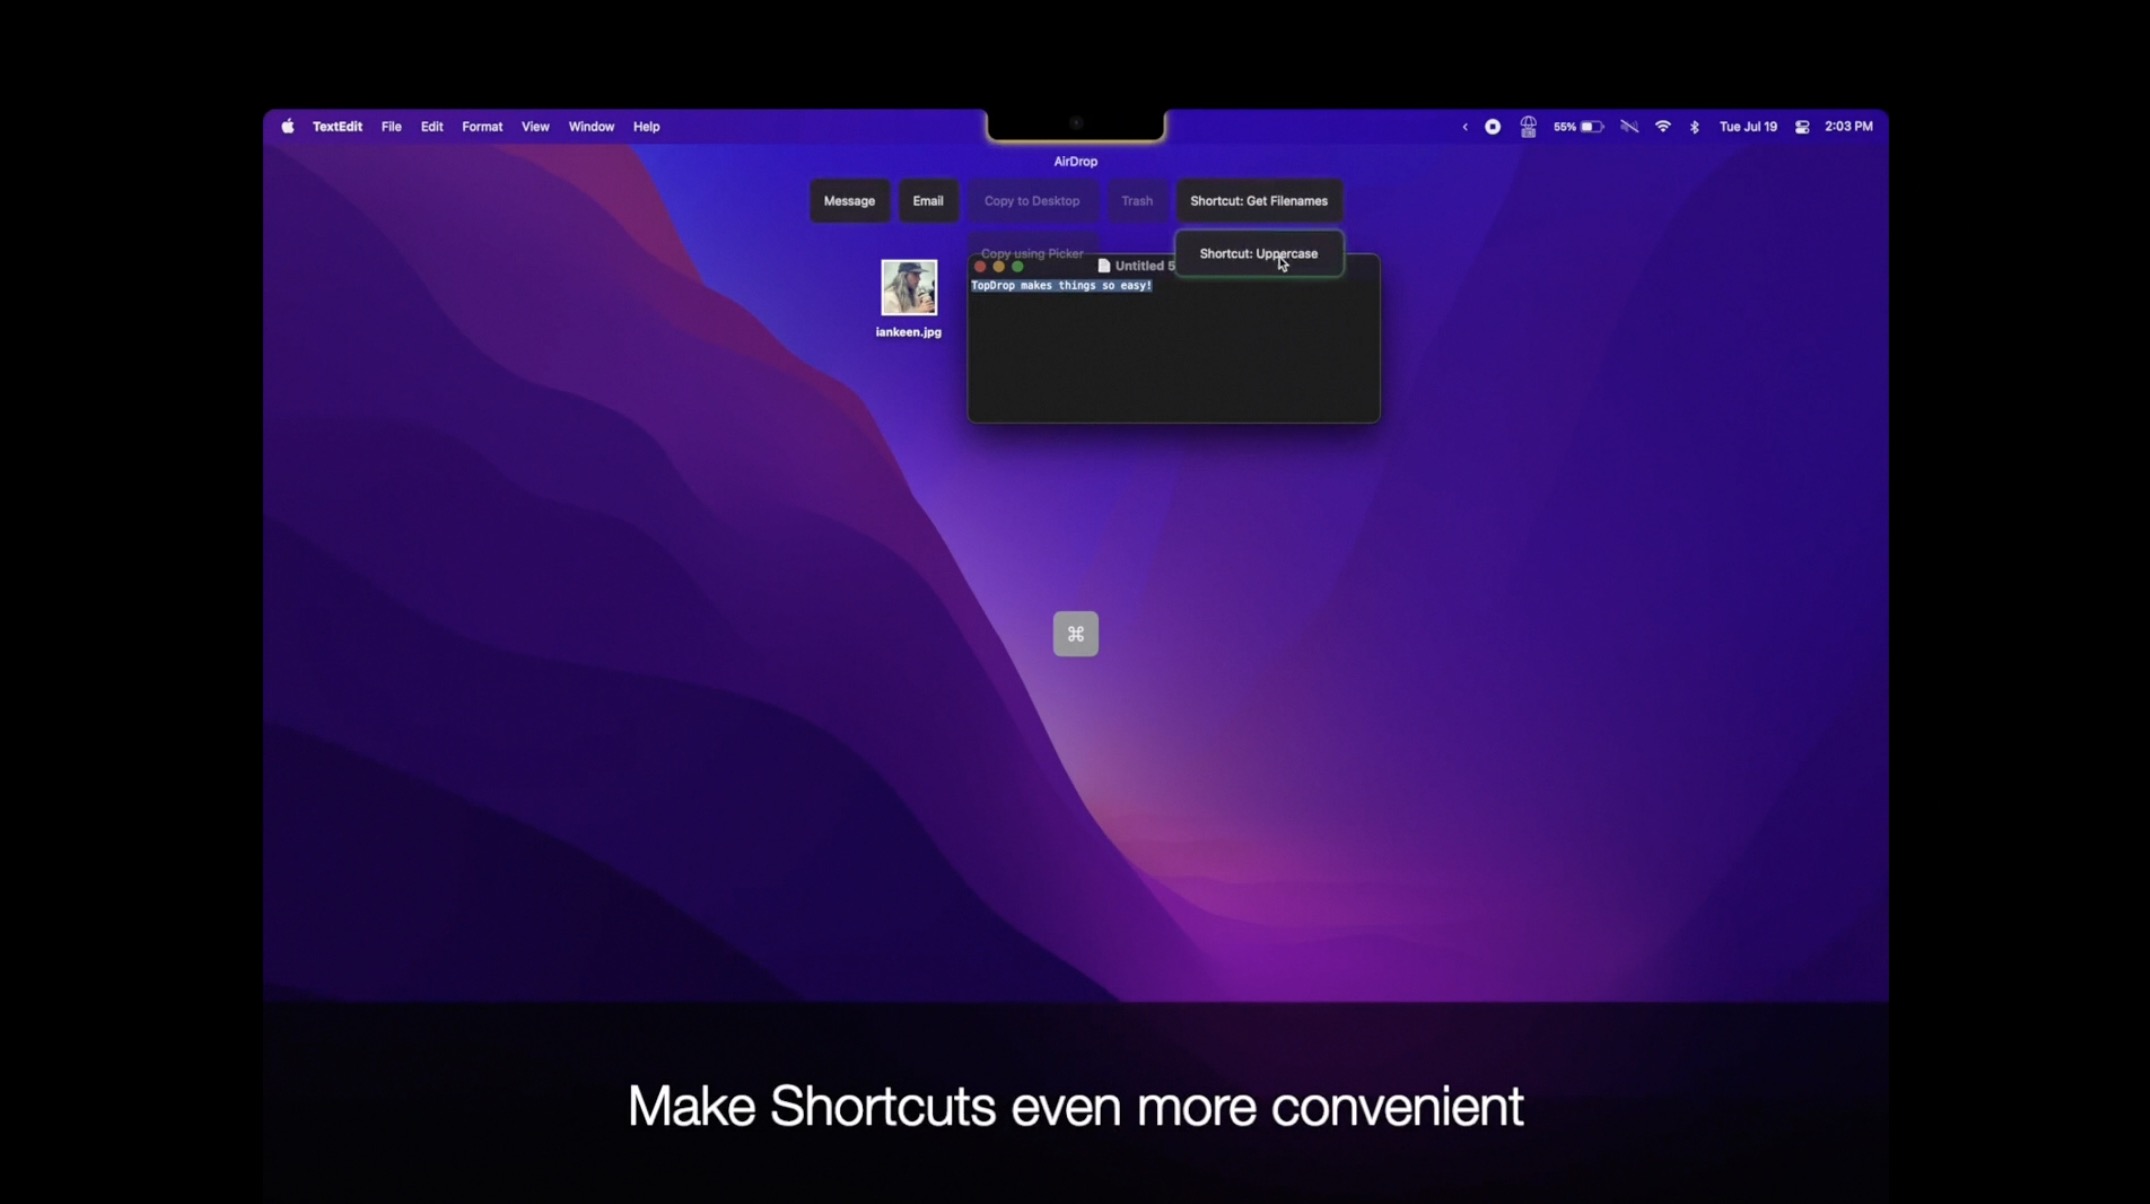
Task: Click the screen recording stop icon
Action: [x=1492, y=127]
